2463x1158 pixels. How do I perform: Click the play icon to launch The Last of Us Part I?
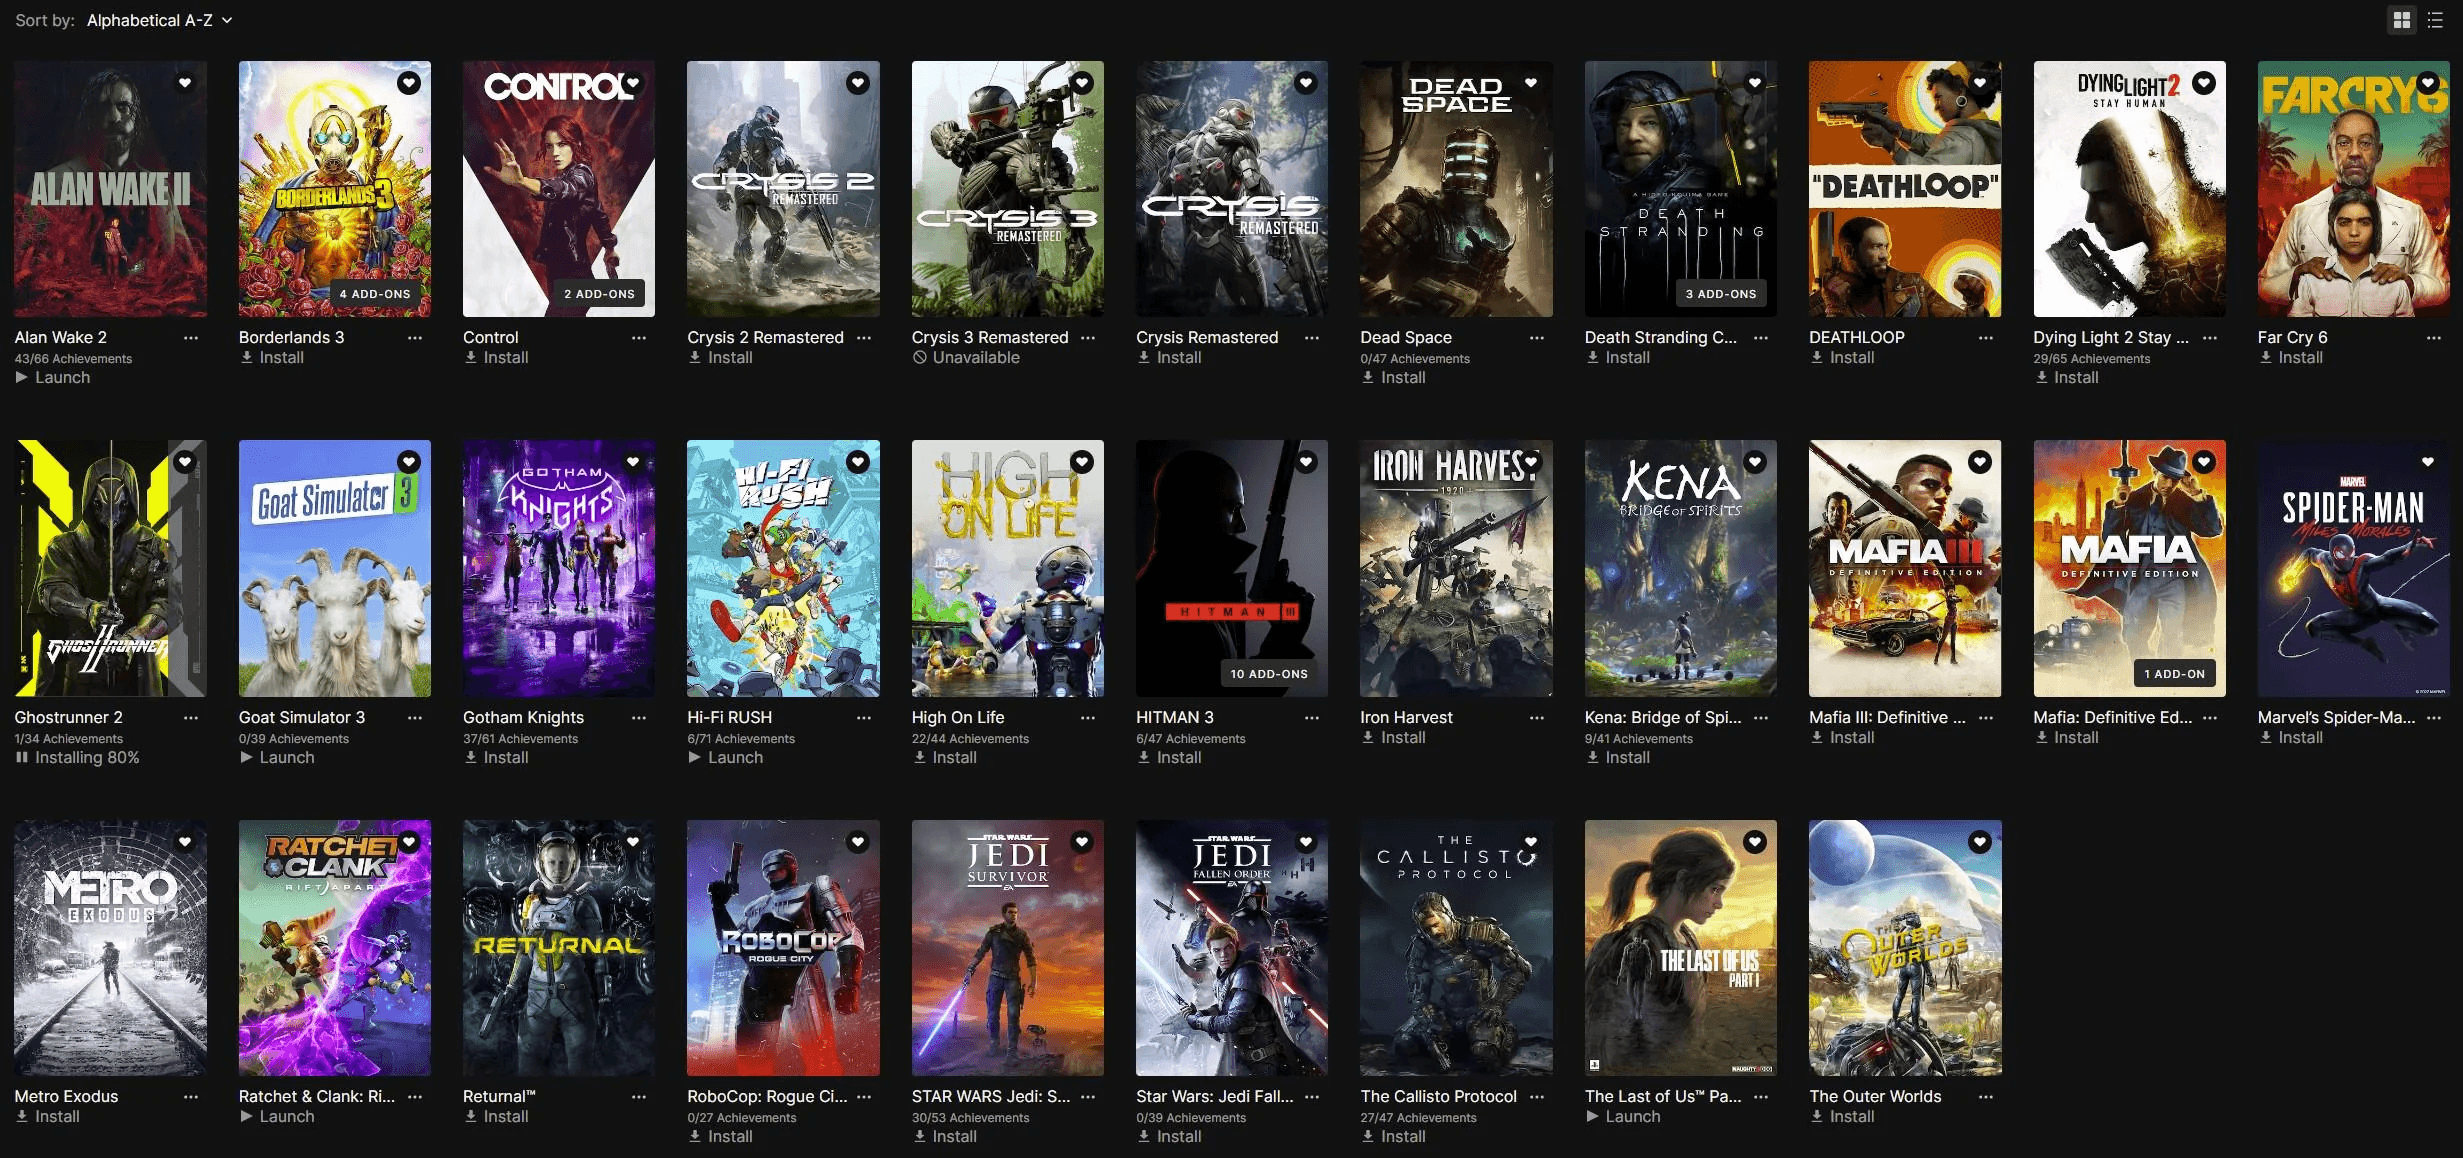(x=1591, y=1116)
